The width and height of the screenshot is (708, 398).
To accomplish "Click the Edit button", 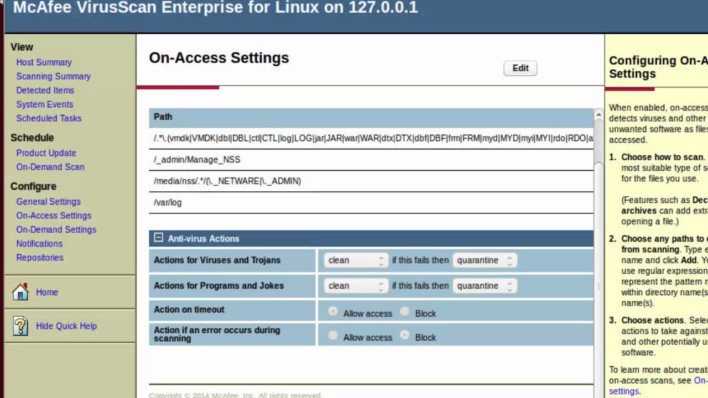I will (520, 68).
